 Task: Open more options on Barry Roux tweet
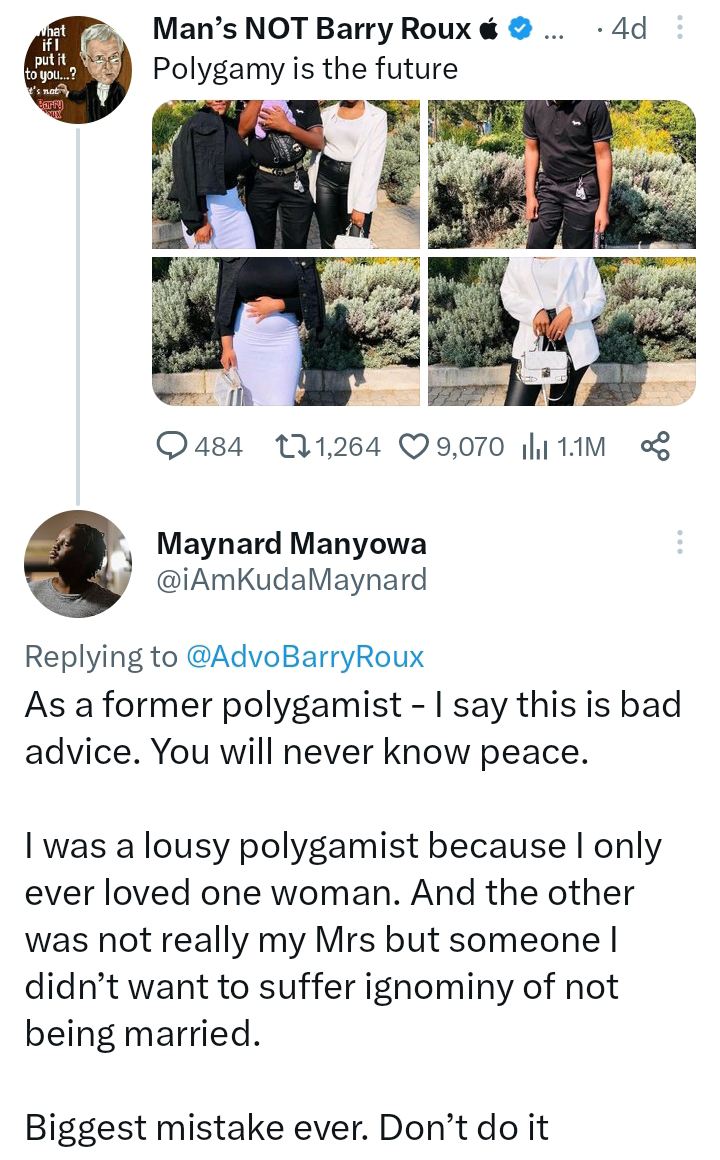point(681,30)
